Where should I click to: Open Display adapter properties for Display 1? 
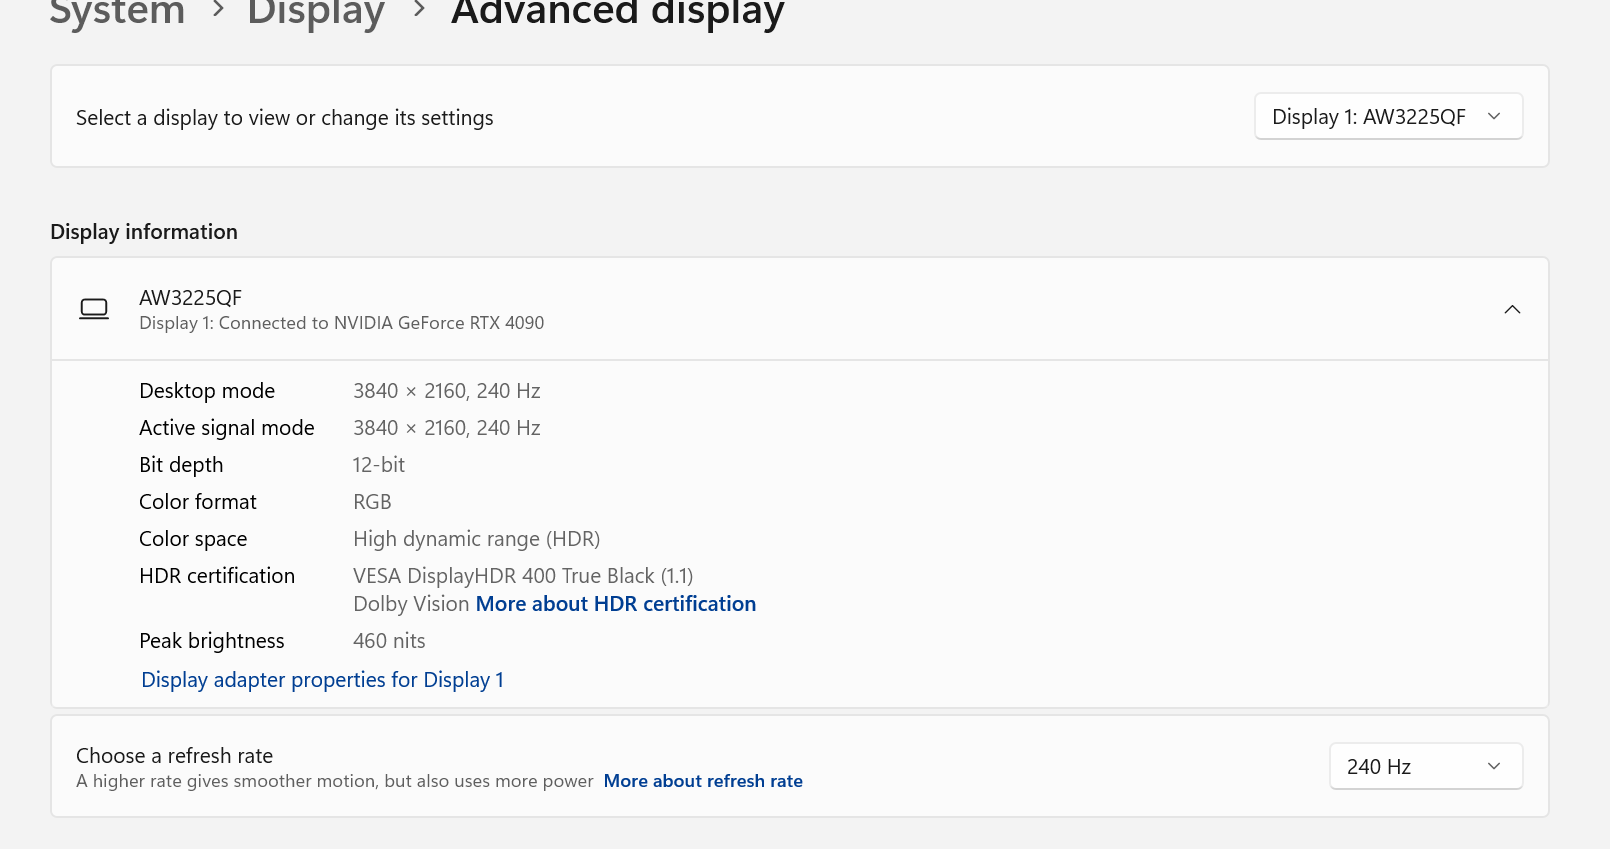click(322, 680)
